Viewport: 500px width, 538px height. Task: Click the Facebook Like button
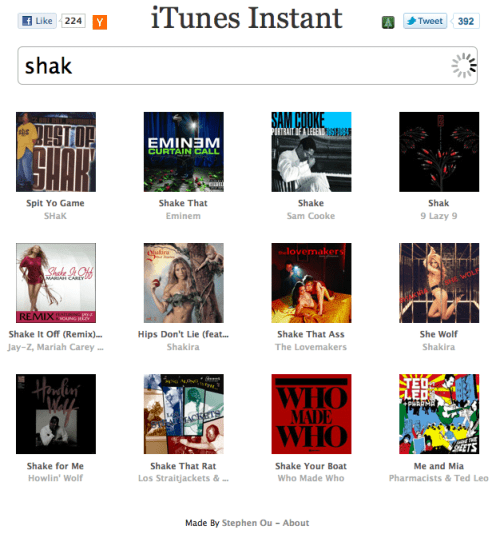click(37, 21)
